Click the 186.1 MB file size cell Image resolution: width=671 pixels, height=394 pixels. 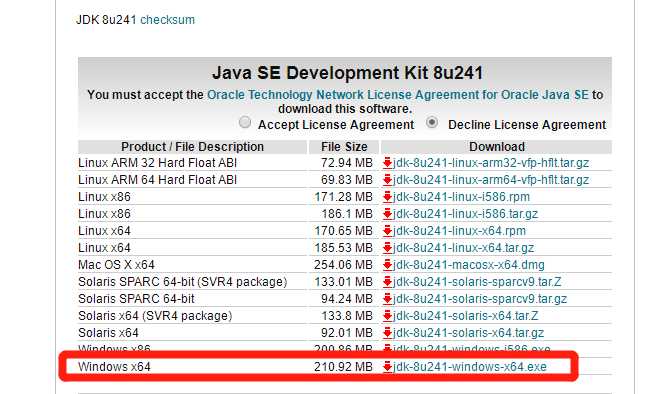click(x=347, y=213)
